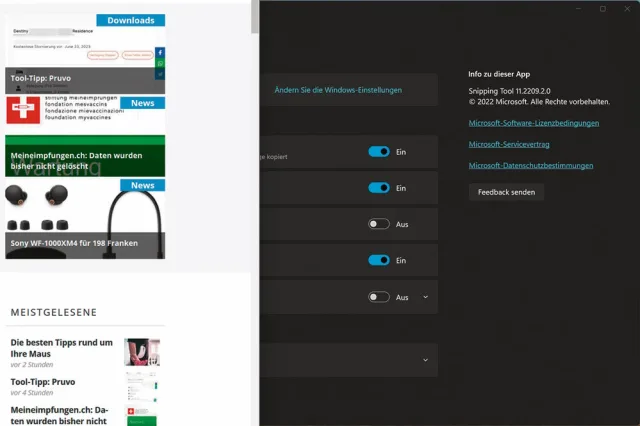Click the Facebook icon on Pruvo teaser
Screen dimensions: 640x426
tap(160, 53)
